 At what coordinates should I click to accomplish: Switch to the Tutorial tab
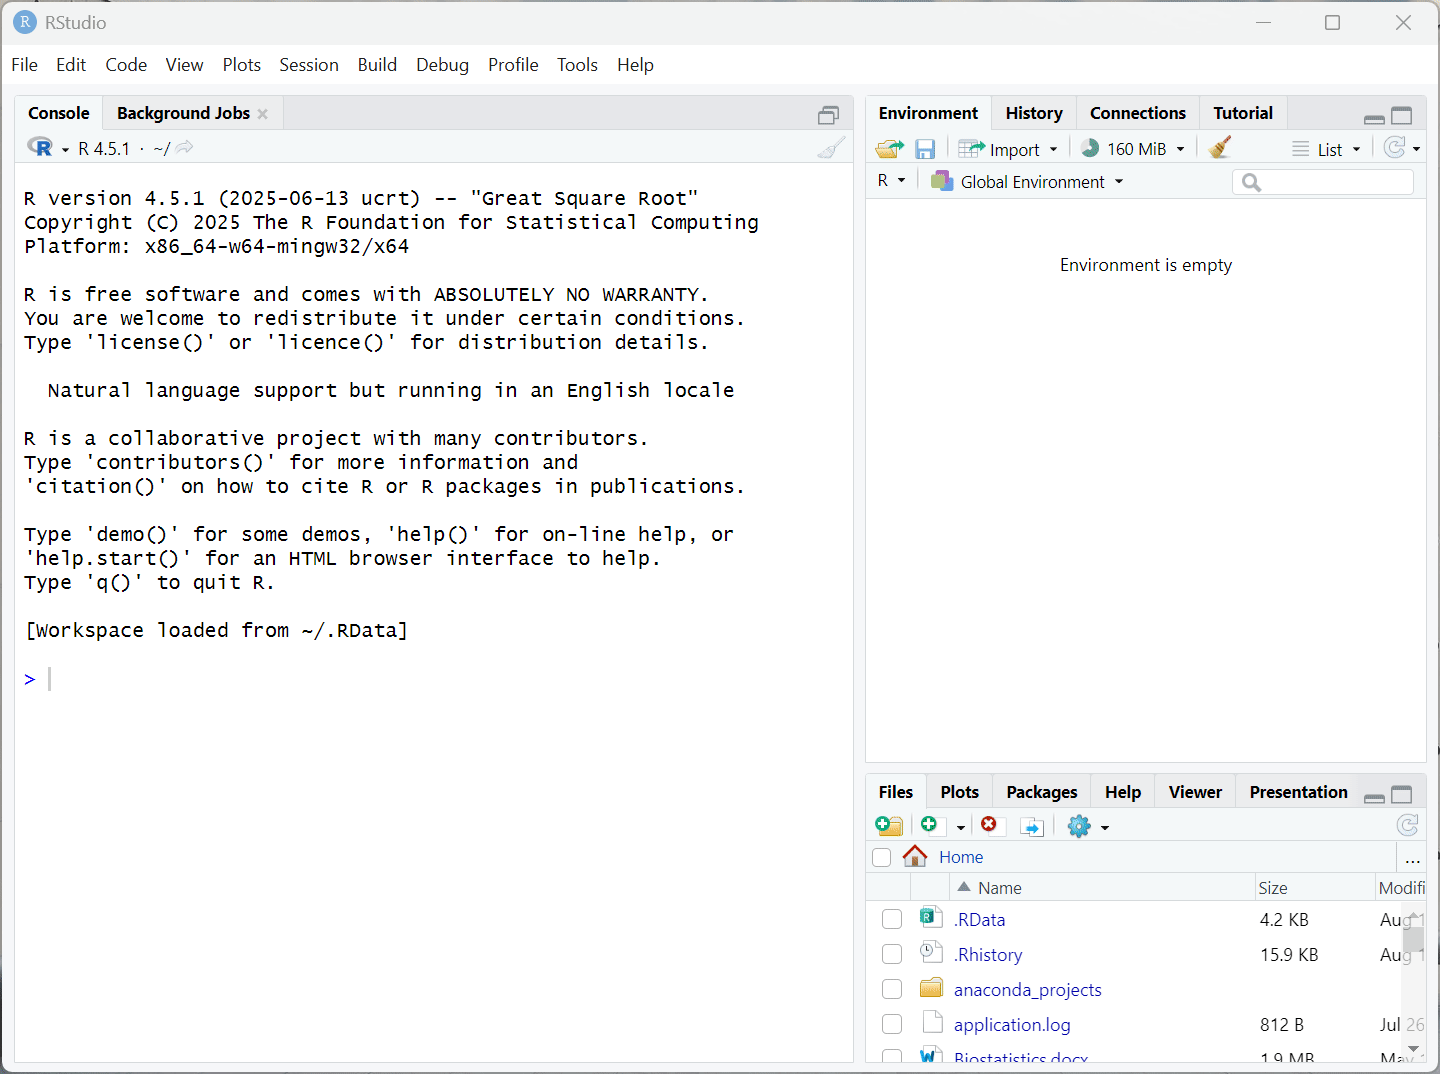(x=1243, y=113)
